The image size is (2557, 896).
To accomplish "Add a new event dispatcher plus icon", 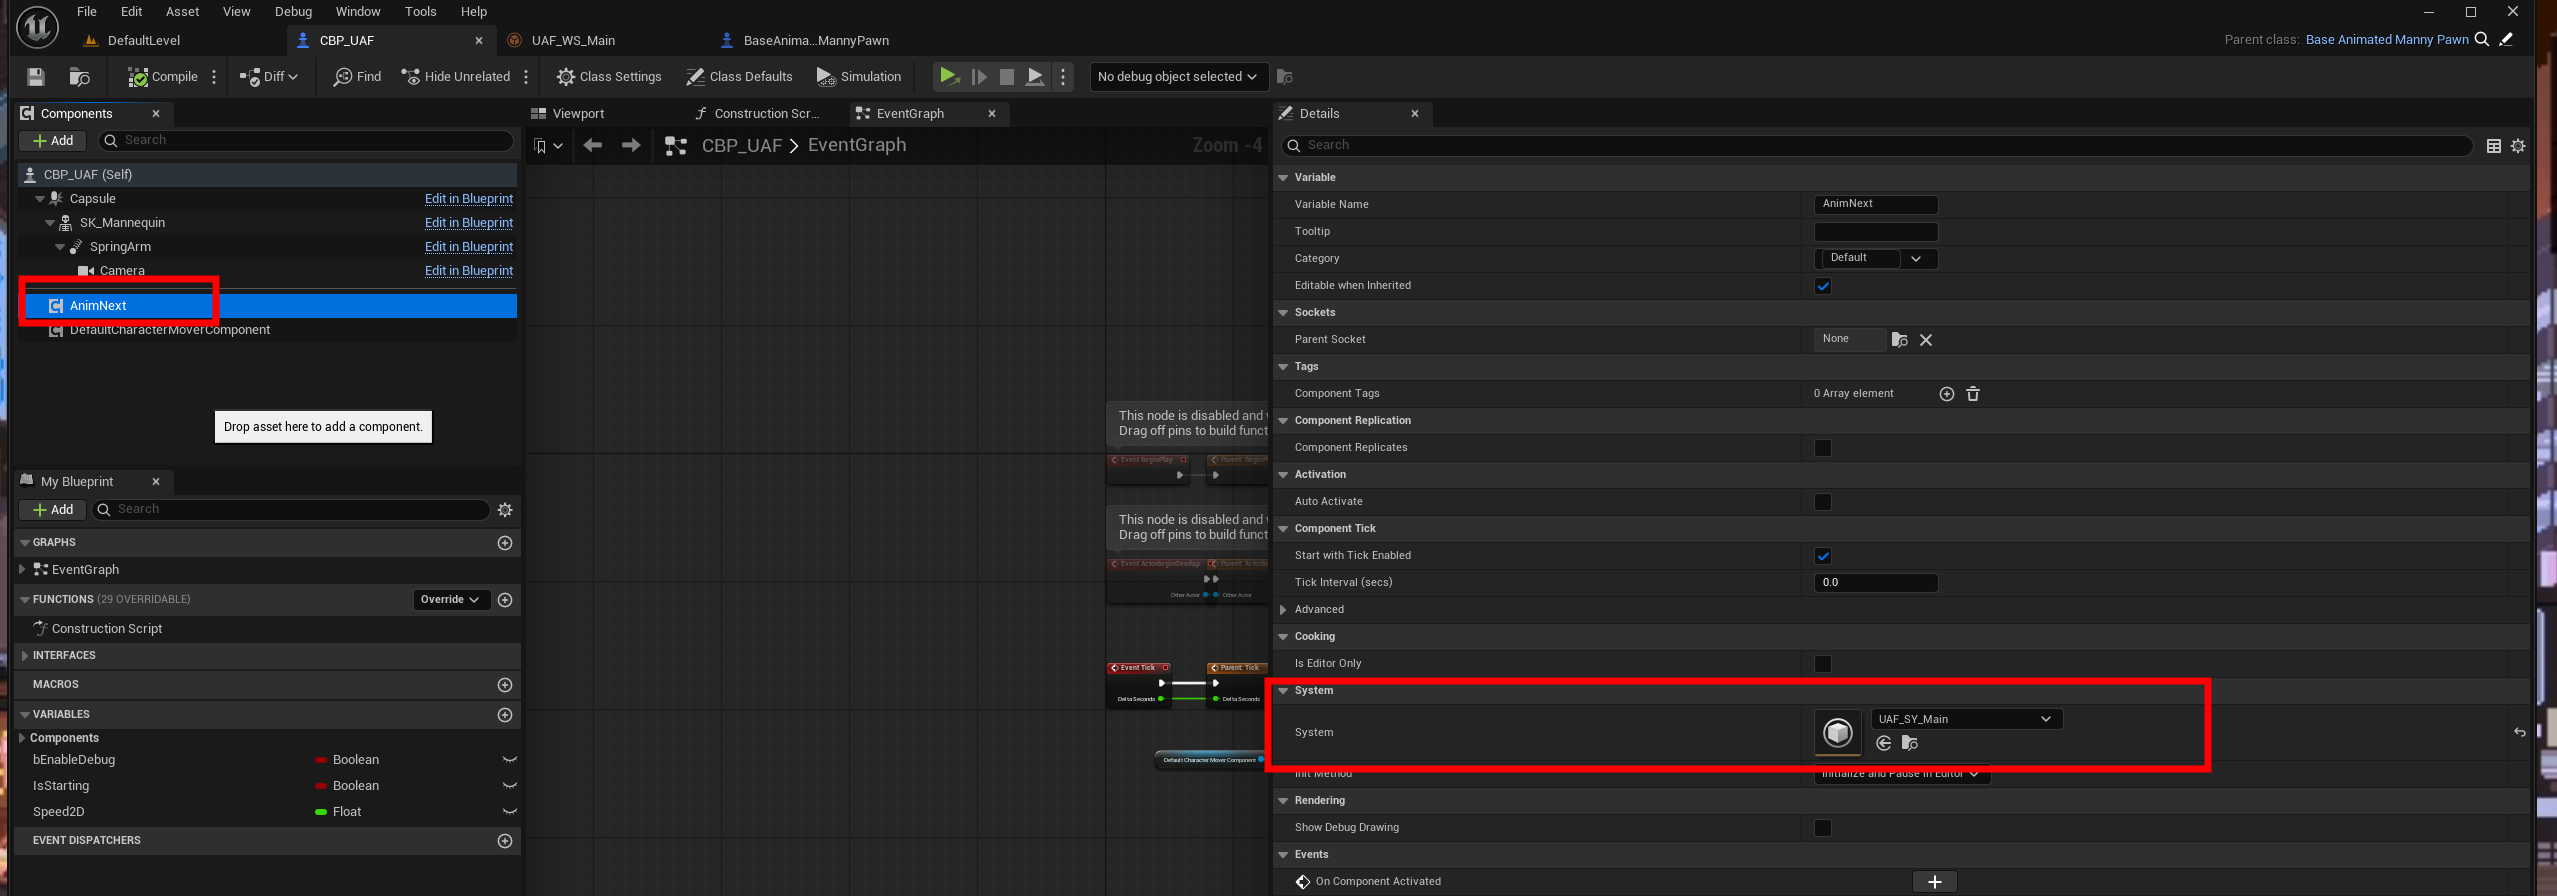I will [x=505, y=841].
